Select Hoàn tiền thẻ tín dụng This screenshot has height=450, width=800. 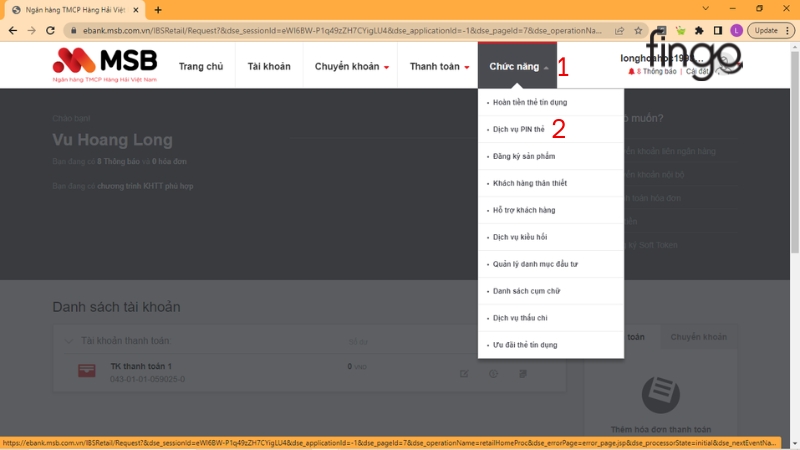point(551,103)
